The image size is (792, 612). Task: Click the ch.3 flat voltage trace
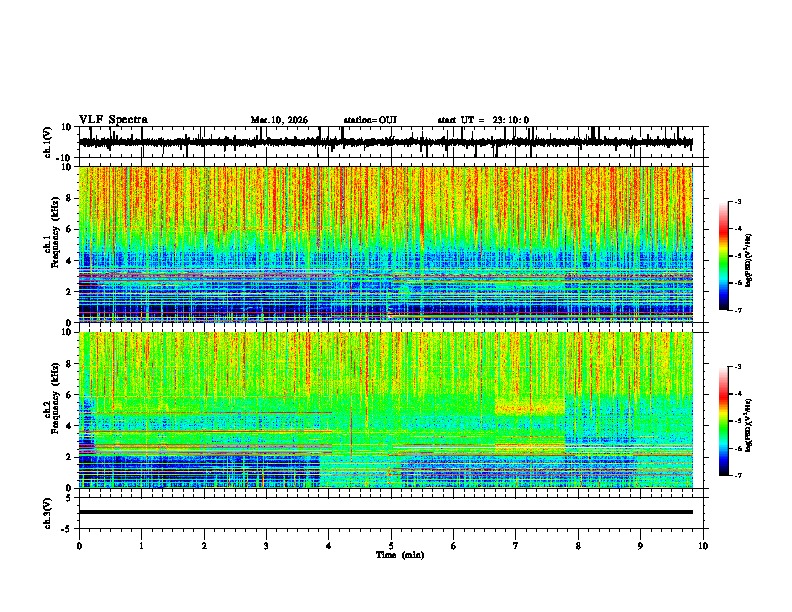[x=385, y=512]
